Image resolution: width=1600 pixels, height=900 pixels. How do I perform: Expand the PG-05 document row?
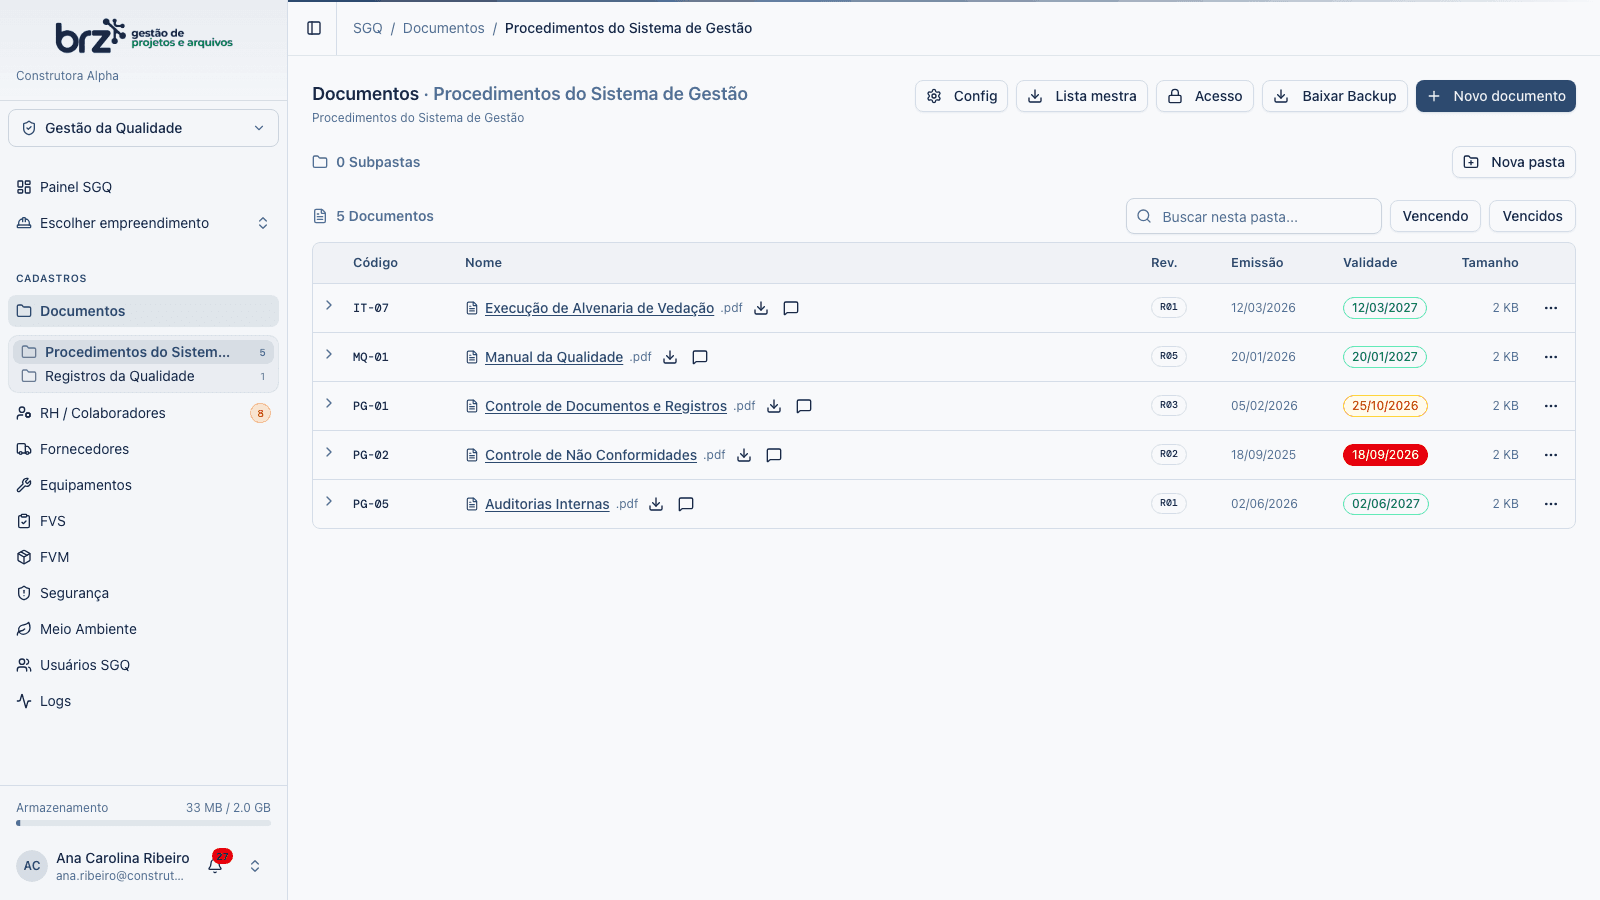click(329, 502)
